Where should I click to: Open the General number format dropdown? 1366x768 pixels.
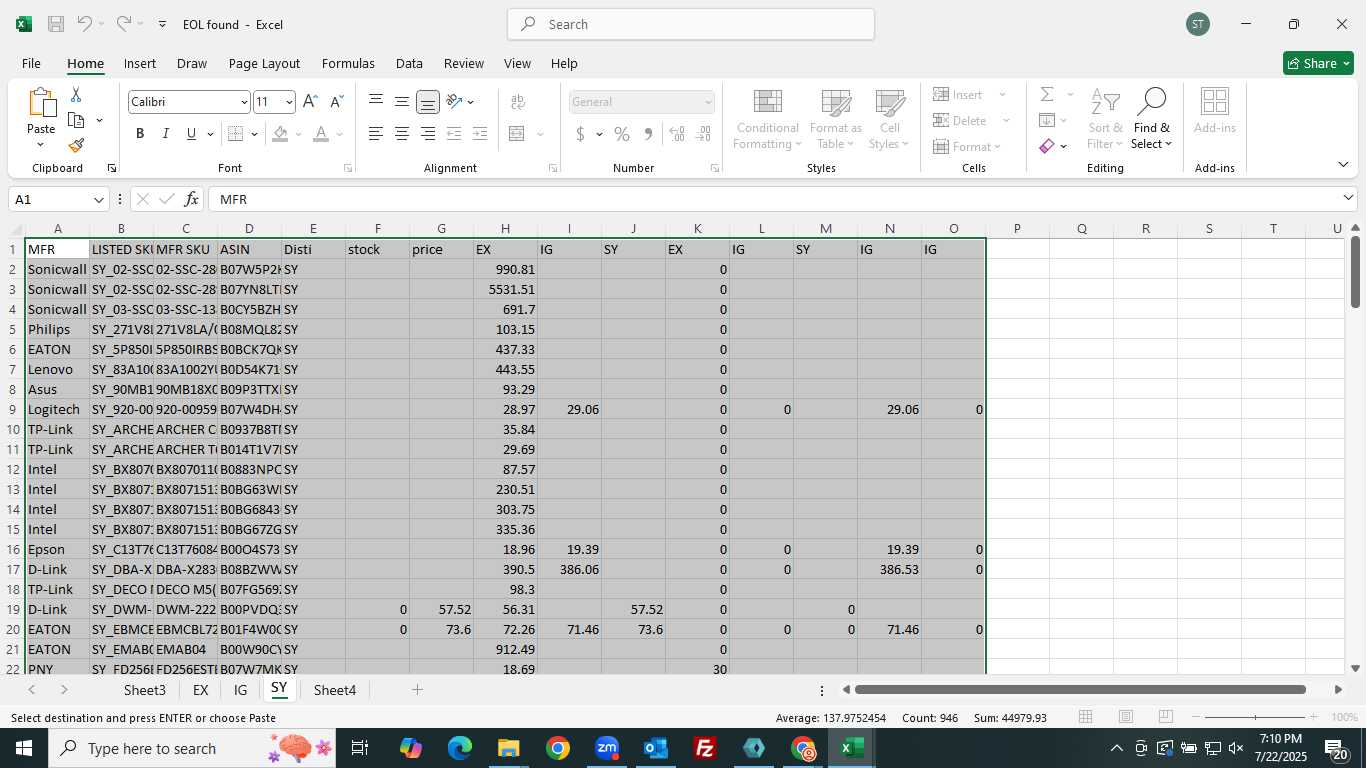(708, 102)
